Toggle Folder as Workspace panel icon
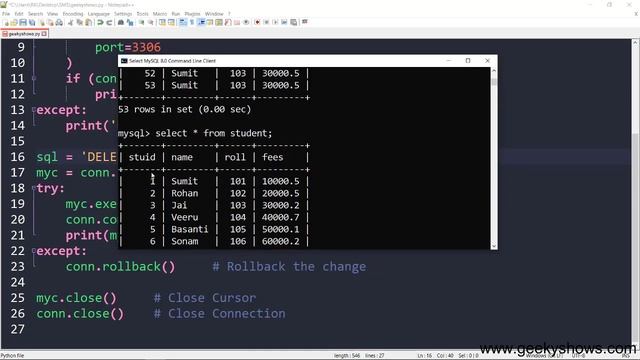The width and height of the screenshot is (640, 360). click(x=237, y=22)
